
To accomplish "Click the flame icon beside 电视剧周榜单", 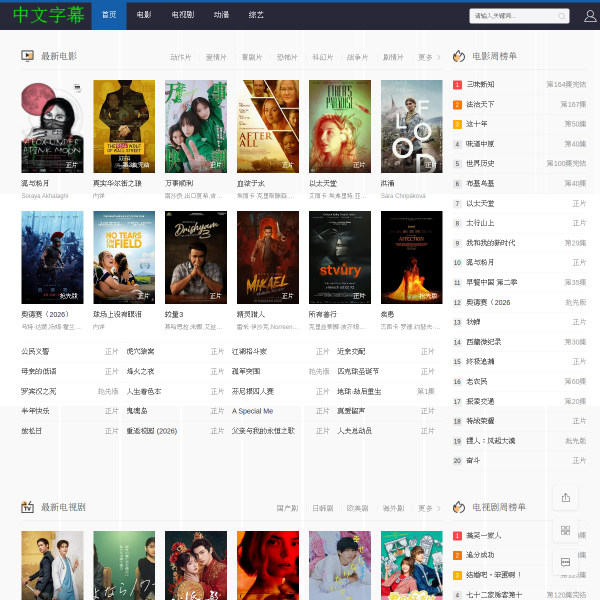I will pyautogui.click(x=459, y=507).
